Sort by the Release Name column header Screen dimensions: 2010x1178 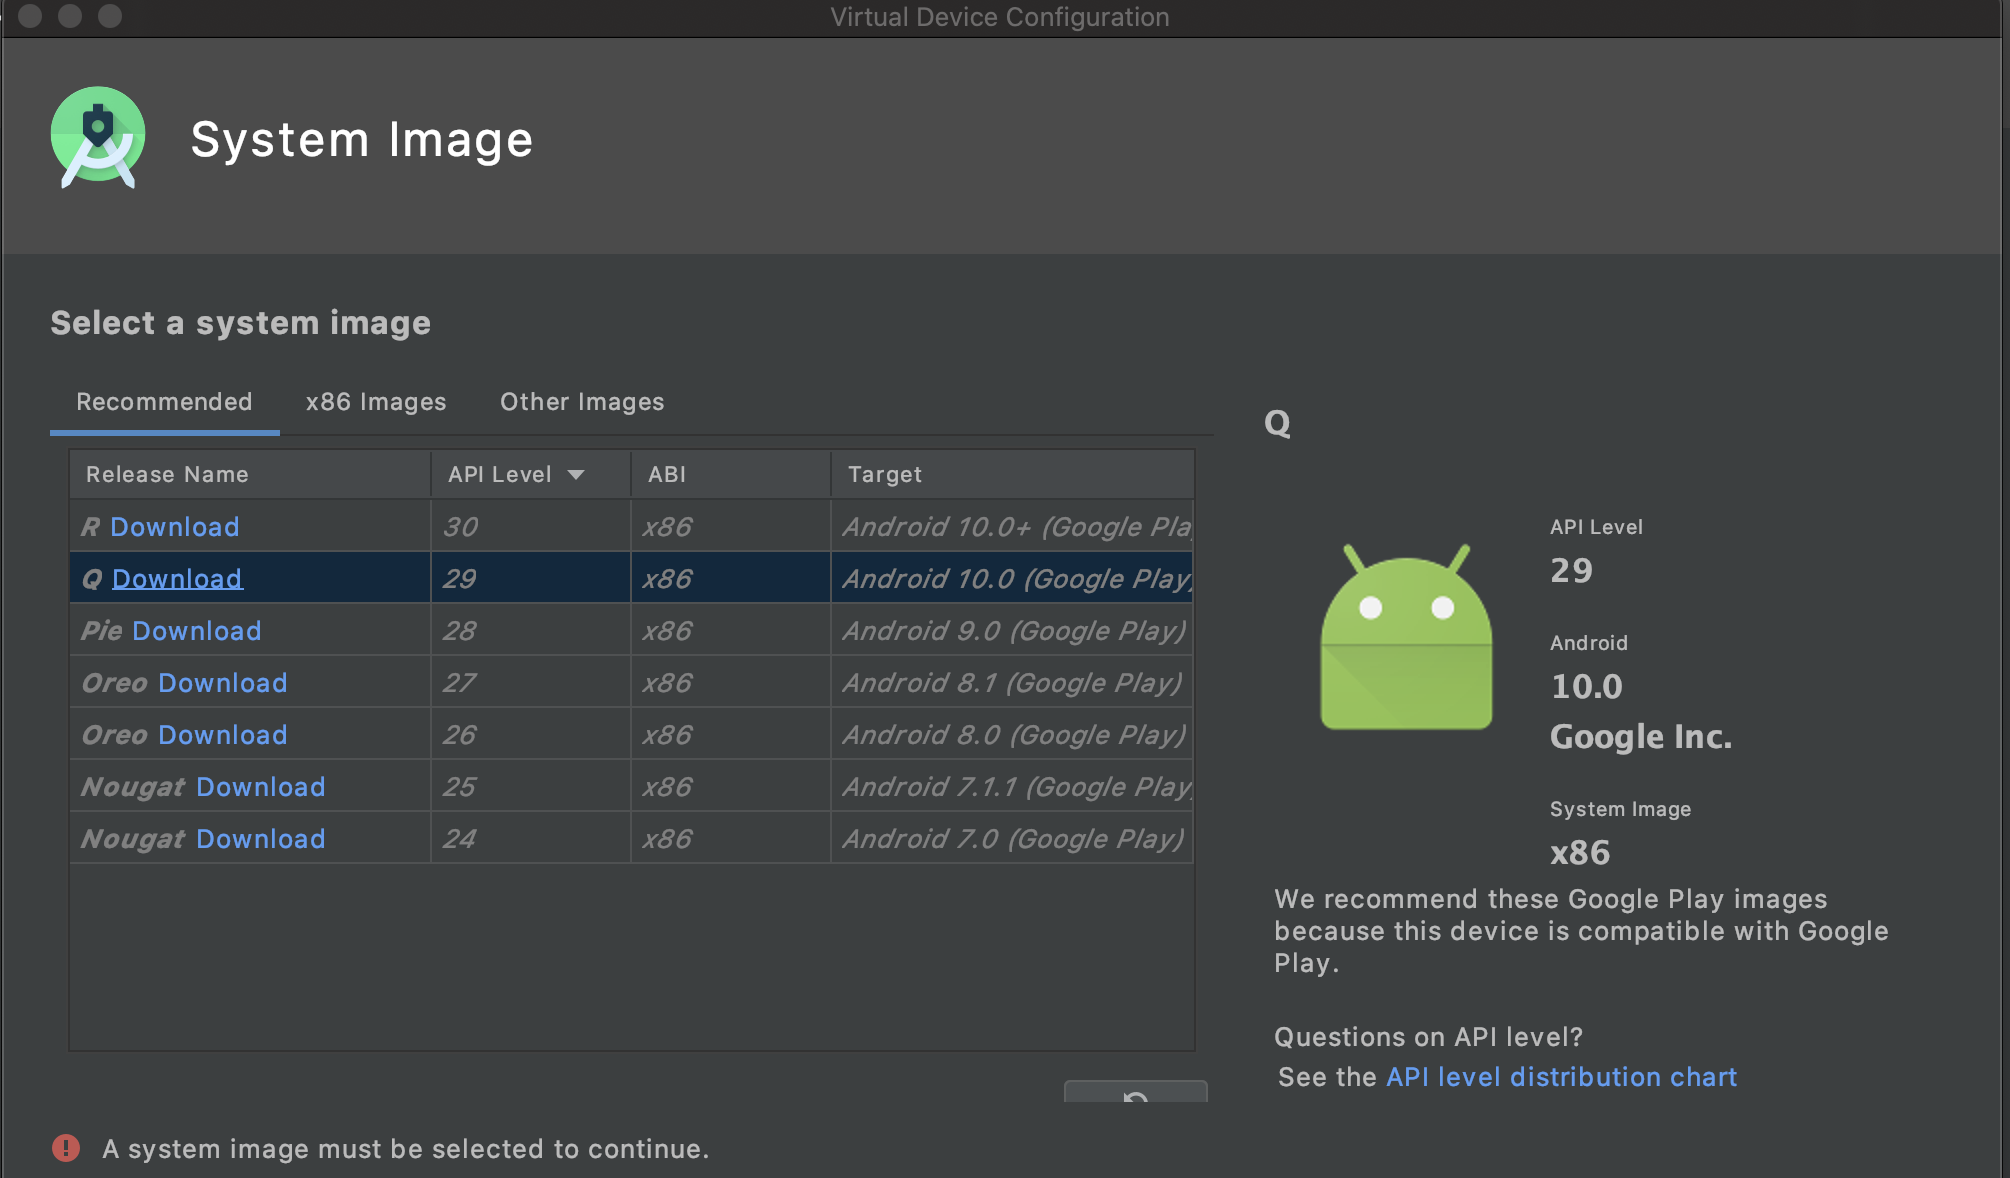[167, 474]
